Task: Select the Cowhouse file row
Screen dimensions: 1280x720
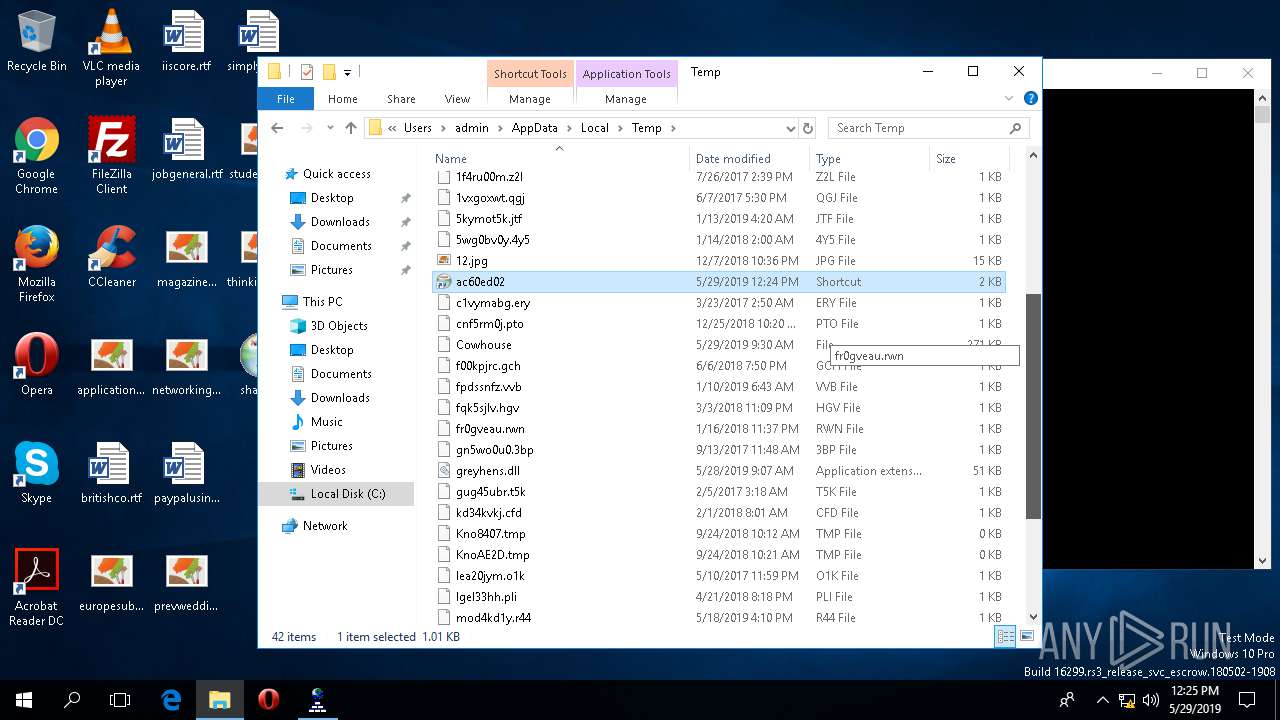Action: tap(719, 345)
